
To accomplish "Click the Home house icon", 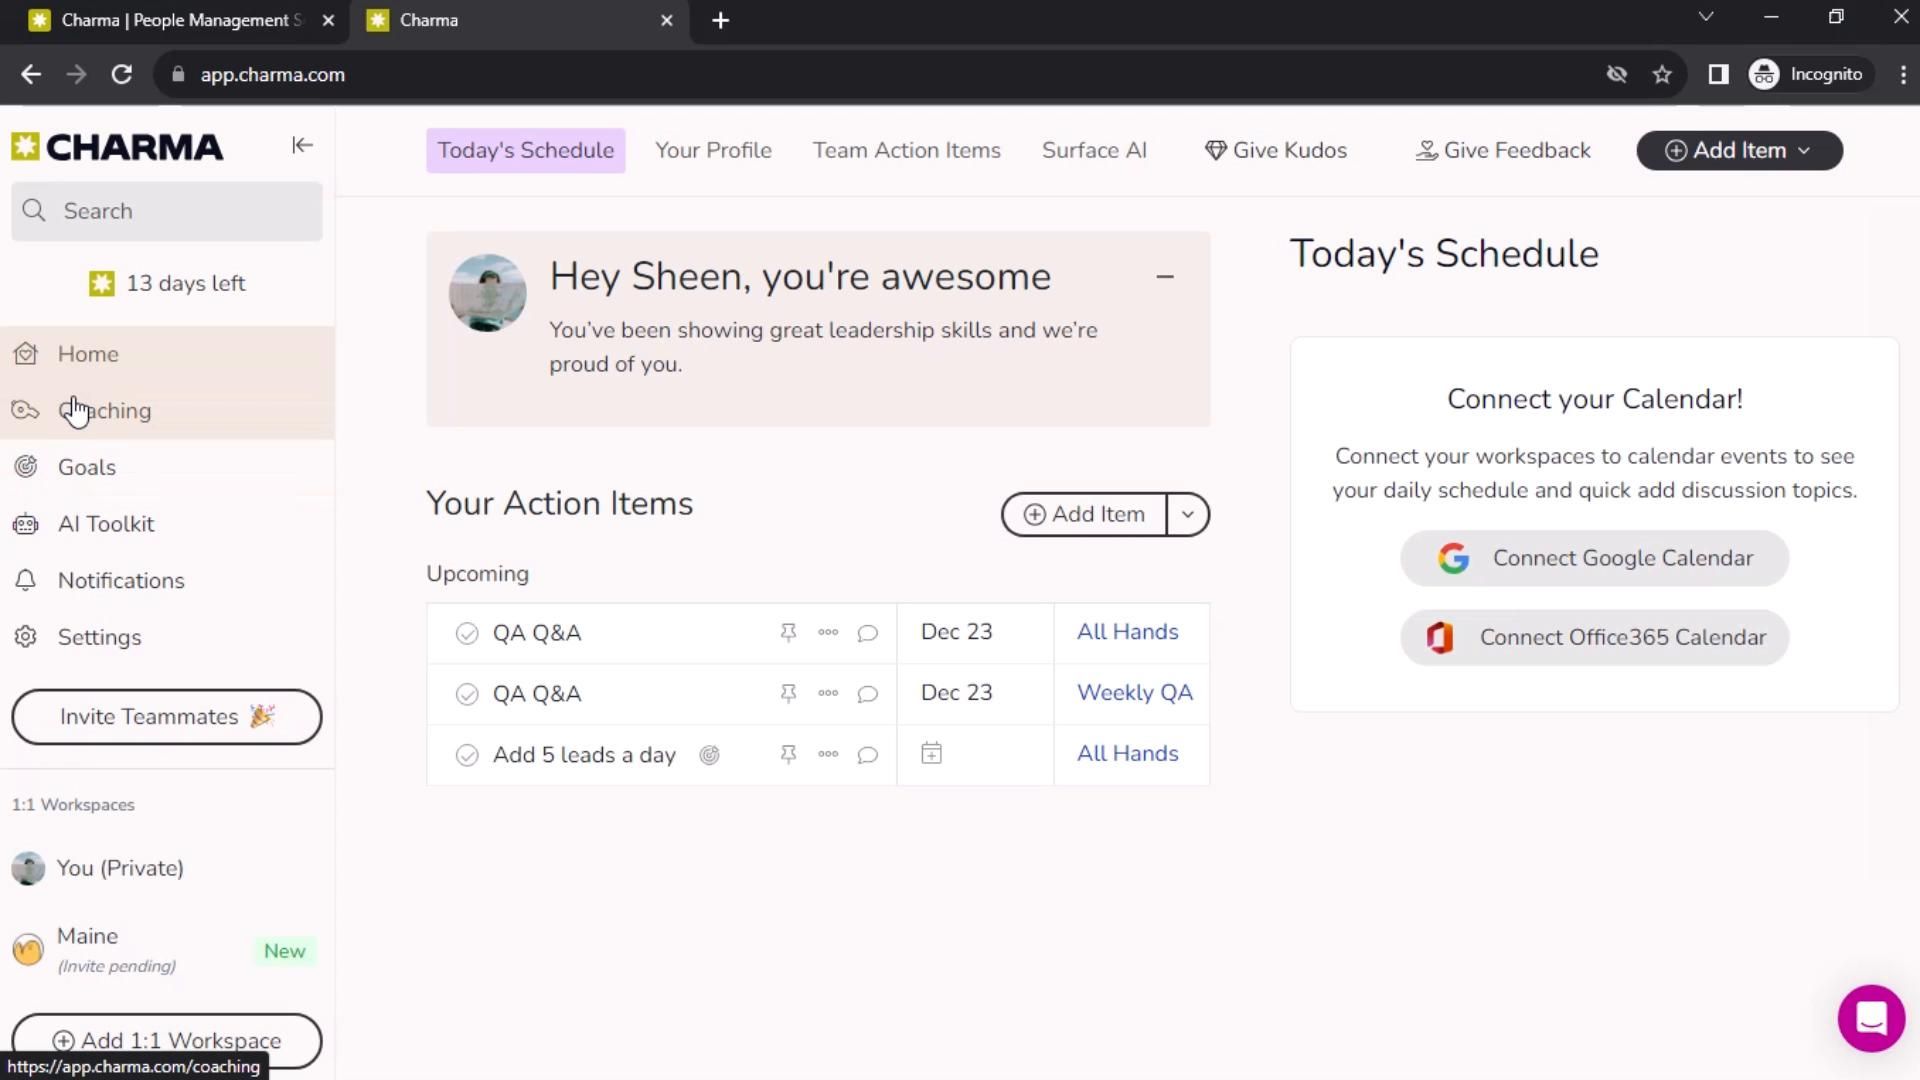I will [x=26, y=354].
